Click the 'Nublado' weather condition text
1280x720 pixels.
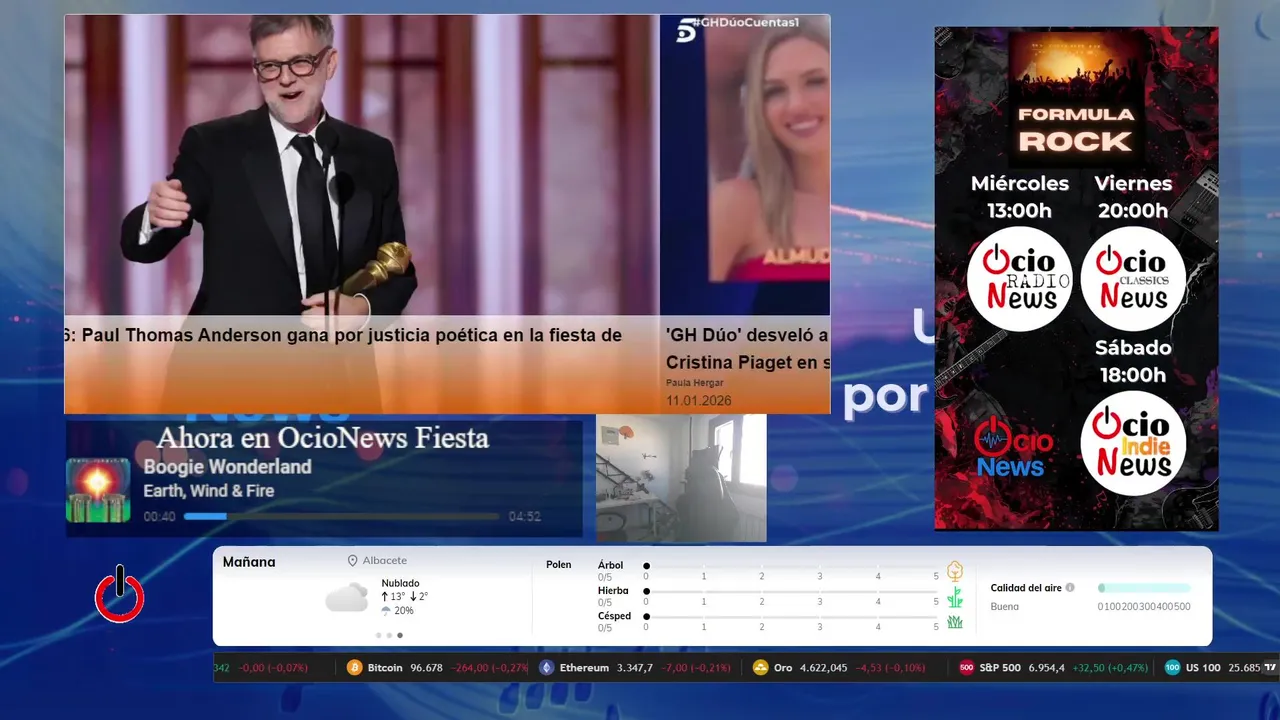tap(400, 583)
